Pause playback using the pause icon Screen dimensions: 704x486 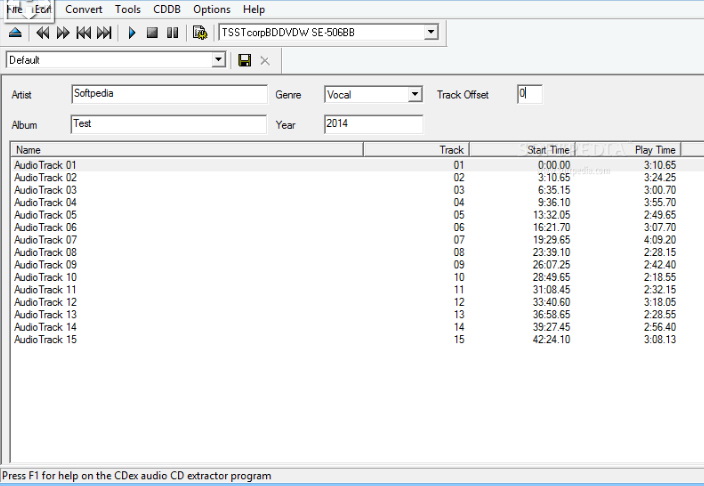(x=172, y=33)
